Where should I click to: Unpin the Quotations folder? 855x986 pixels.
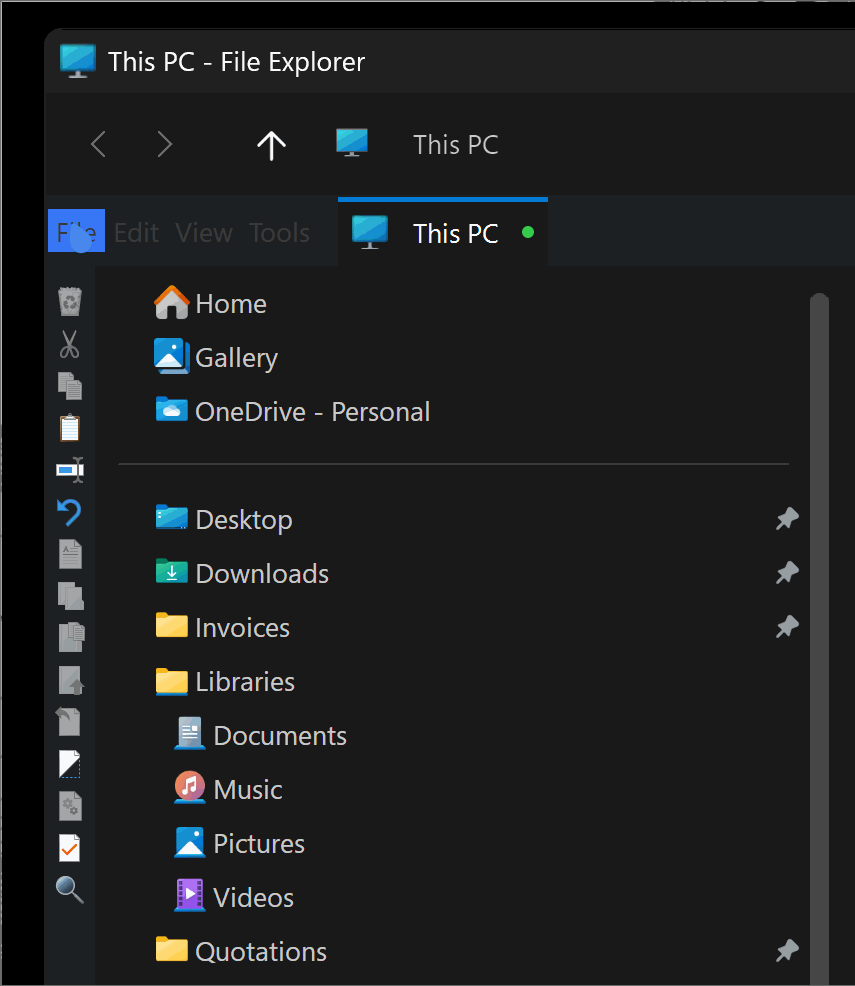(787, 950)
